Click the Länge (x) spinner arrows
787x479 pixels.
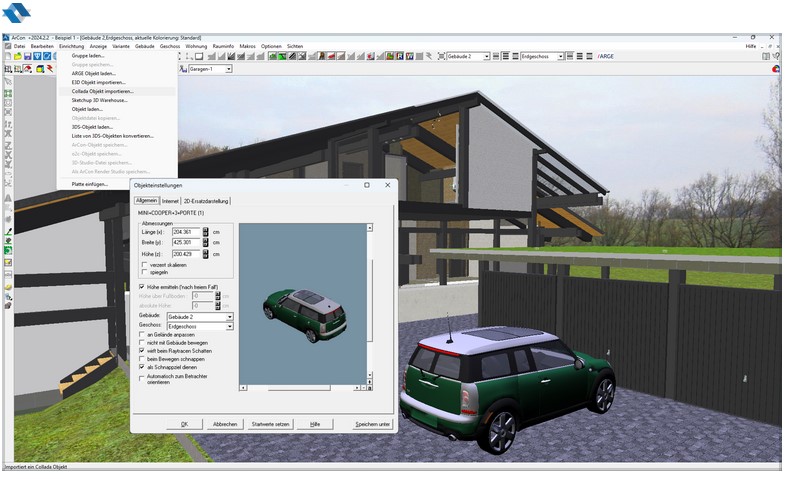[x=205, y=232]
